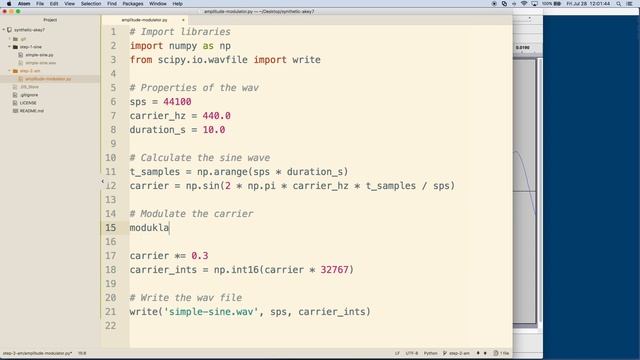Click the README.md book icon

16,111
